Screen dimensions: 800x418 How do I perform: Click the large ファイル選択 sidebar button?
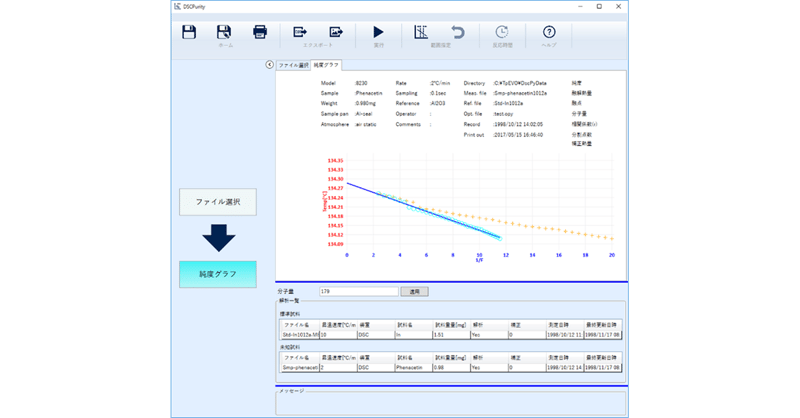218,202
